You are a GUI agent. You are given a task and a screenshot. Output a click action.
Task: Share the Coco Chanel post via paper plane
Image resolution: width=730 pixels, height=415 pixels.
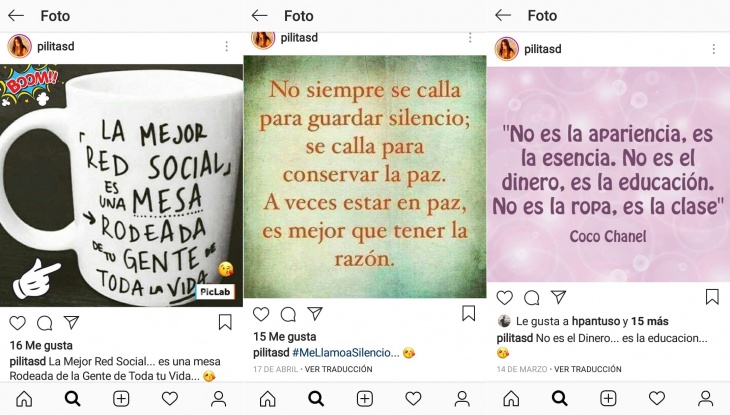pyautogui.click(x=558, y=297)
